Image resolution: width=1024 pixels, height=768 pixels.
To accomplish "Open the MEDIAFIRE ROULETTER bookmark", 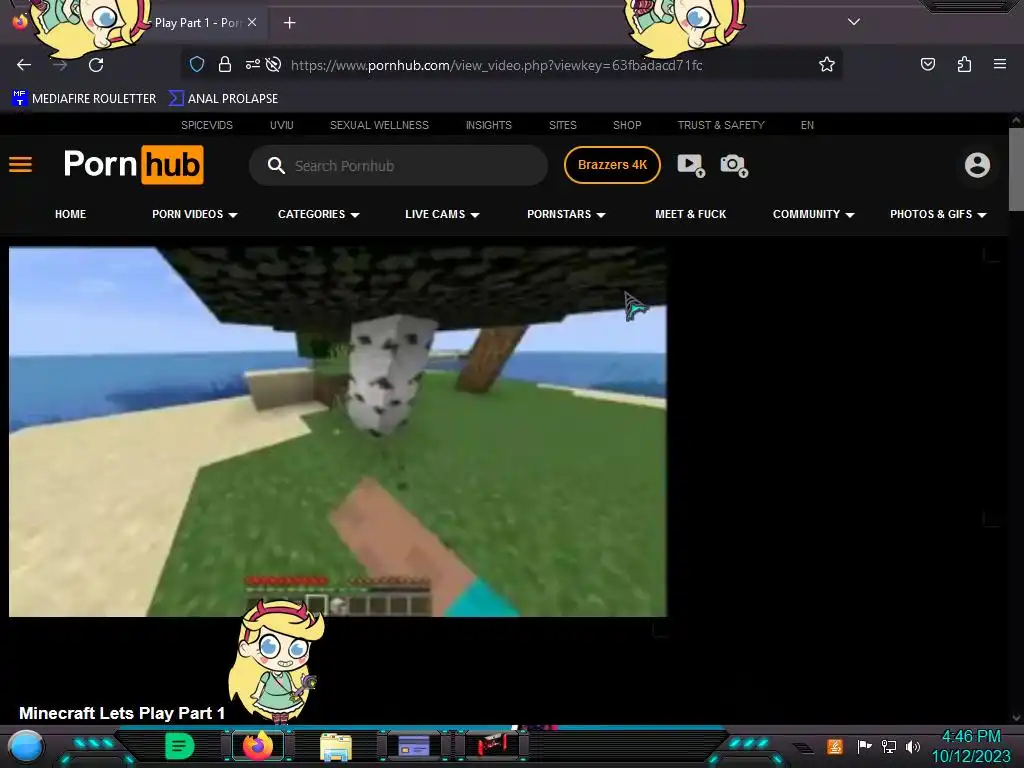I will click(84, 99).
